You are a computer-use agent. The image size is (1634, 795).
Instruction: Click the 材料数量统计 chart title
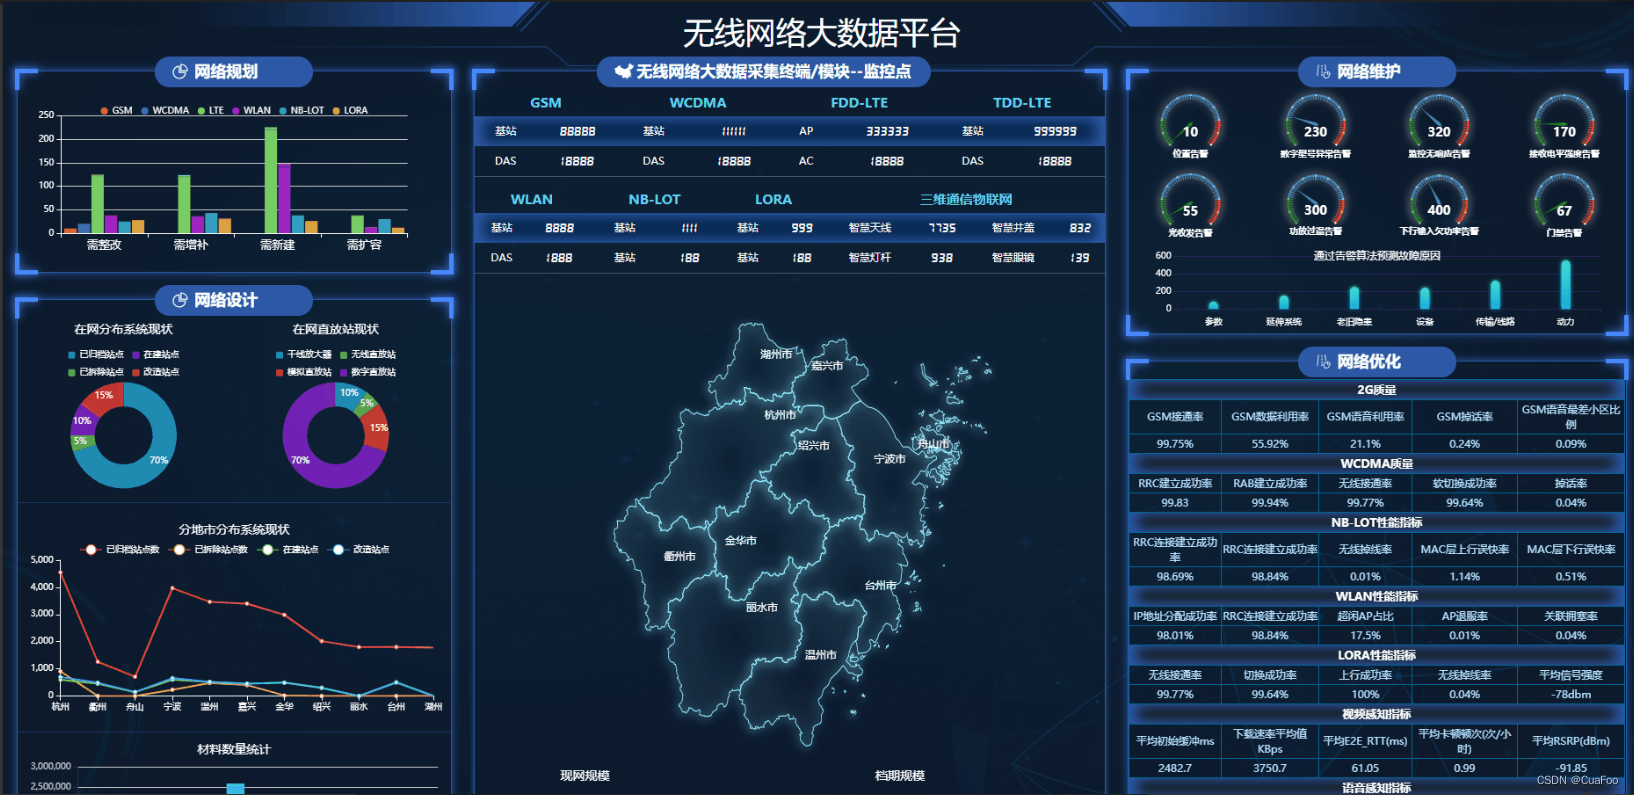[234, 749]
